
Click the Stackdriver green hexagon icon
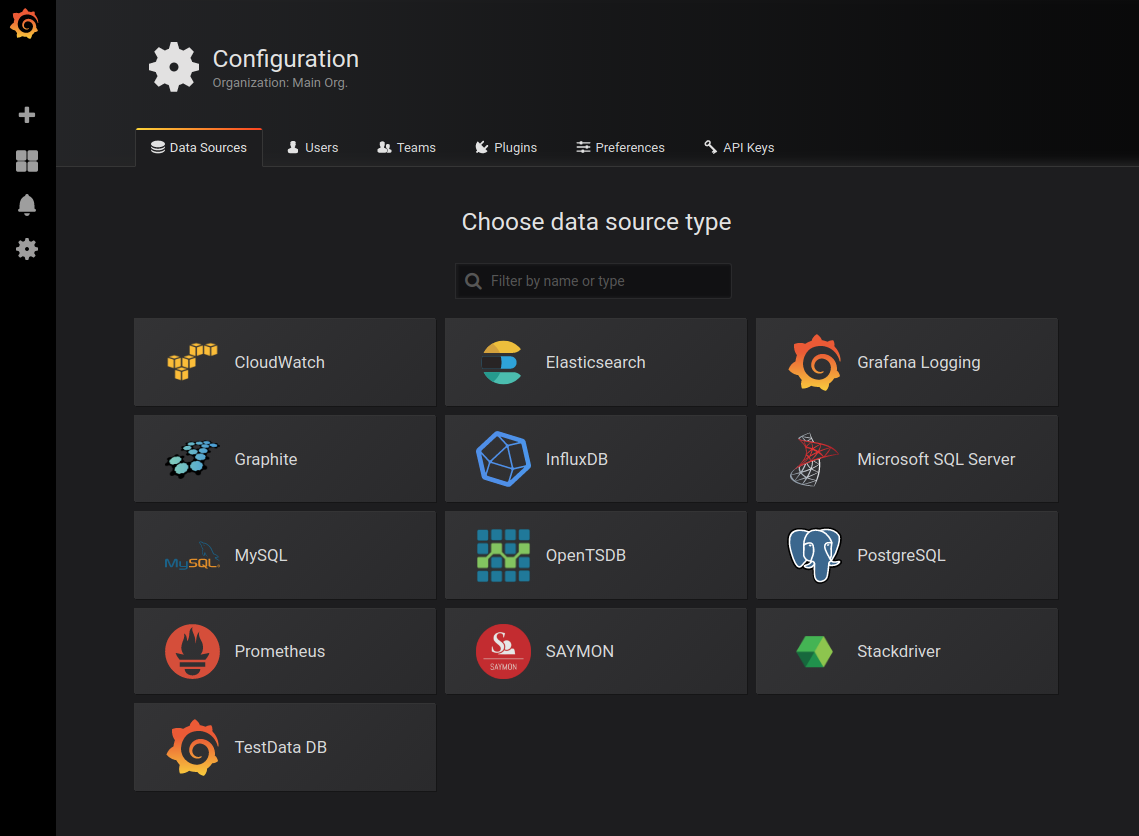(814, 652)
